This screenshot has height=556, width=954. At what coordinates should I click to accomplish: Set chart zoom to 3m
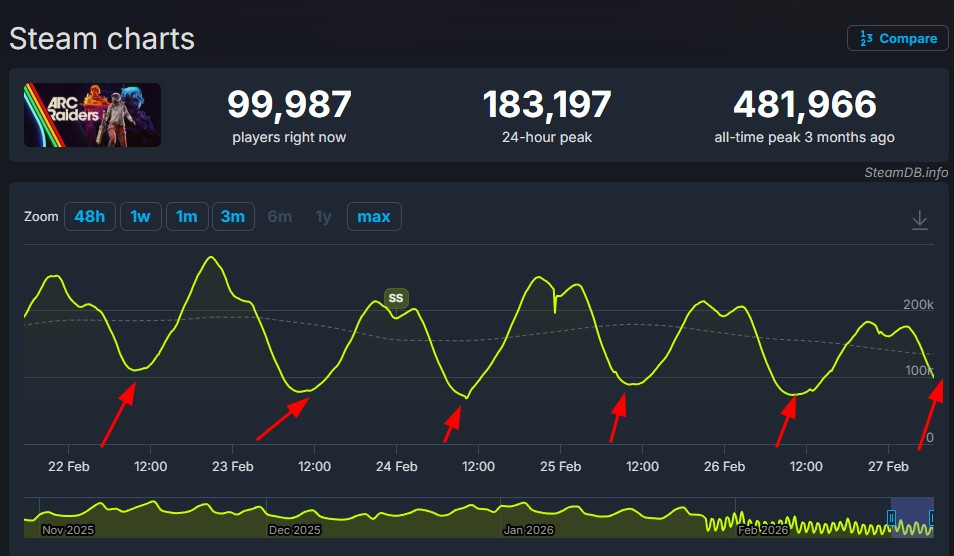[232, 217]
